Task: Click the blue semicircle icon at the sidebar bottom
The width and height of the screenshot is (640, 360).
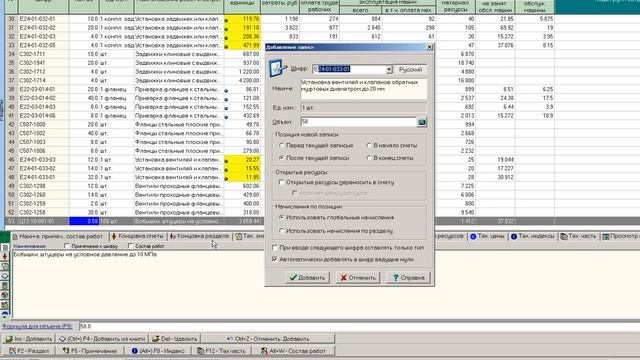Action: pos(5,314)
